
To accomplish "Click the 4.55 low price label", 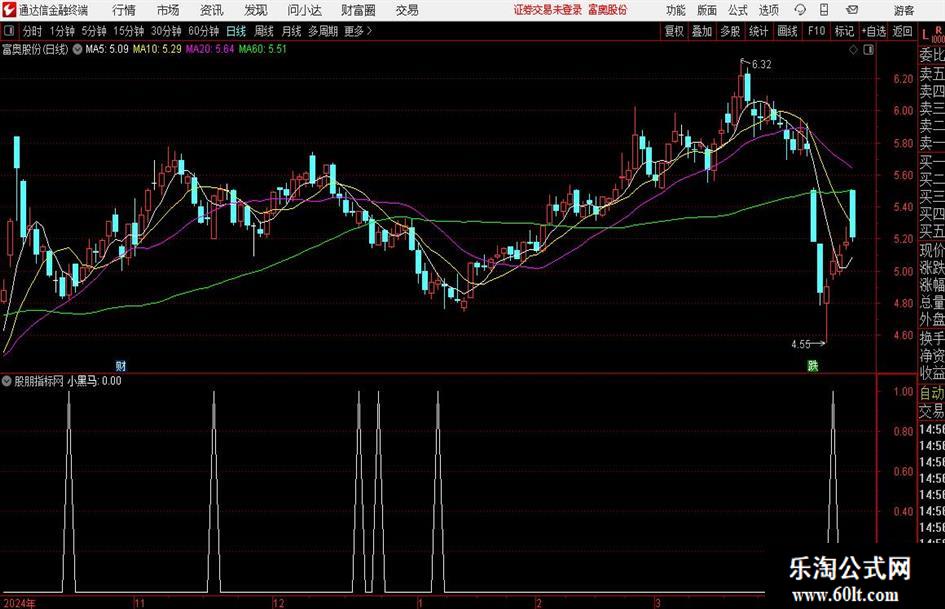I will (x=801, y=344).
